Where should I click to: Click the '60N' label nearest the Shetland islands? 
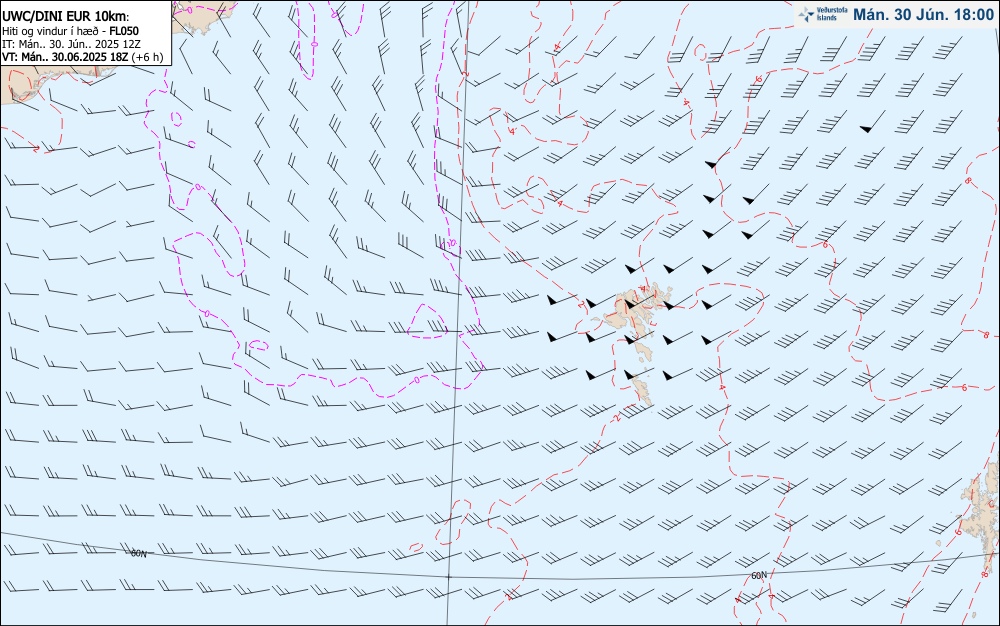759,576
